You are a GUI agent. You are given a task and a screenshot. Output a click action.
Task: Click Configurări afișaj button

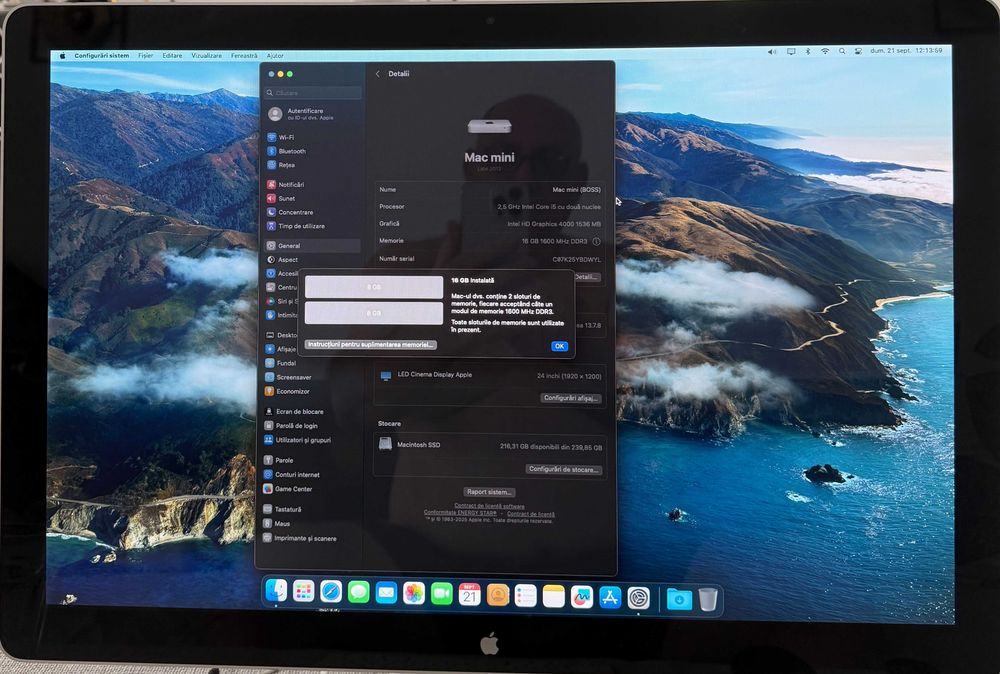571,398
